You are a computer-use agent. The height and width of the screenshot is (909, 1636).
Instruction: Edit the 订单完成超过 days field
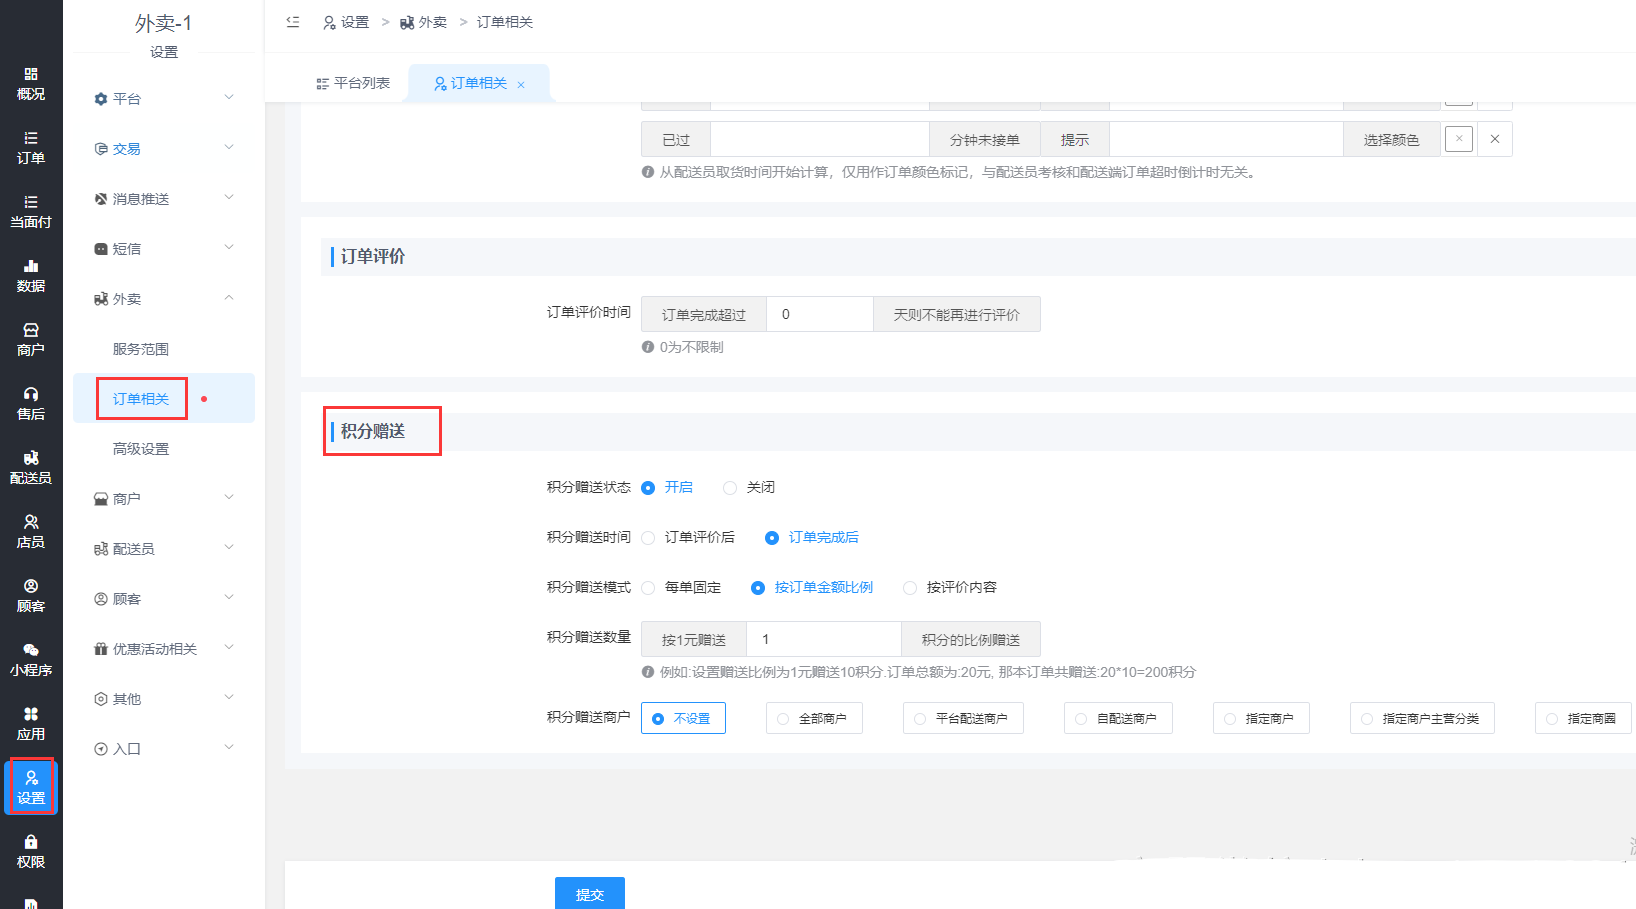(x=820, y=314)
